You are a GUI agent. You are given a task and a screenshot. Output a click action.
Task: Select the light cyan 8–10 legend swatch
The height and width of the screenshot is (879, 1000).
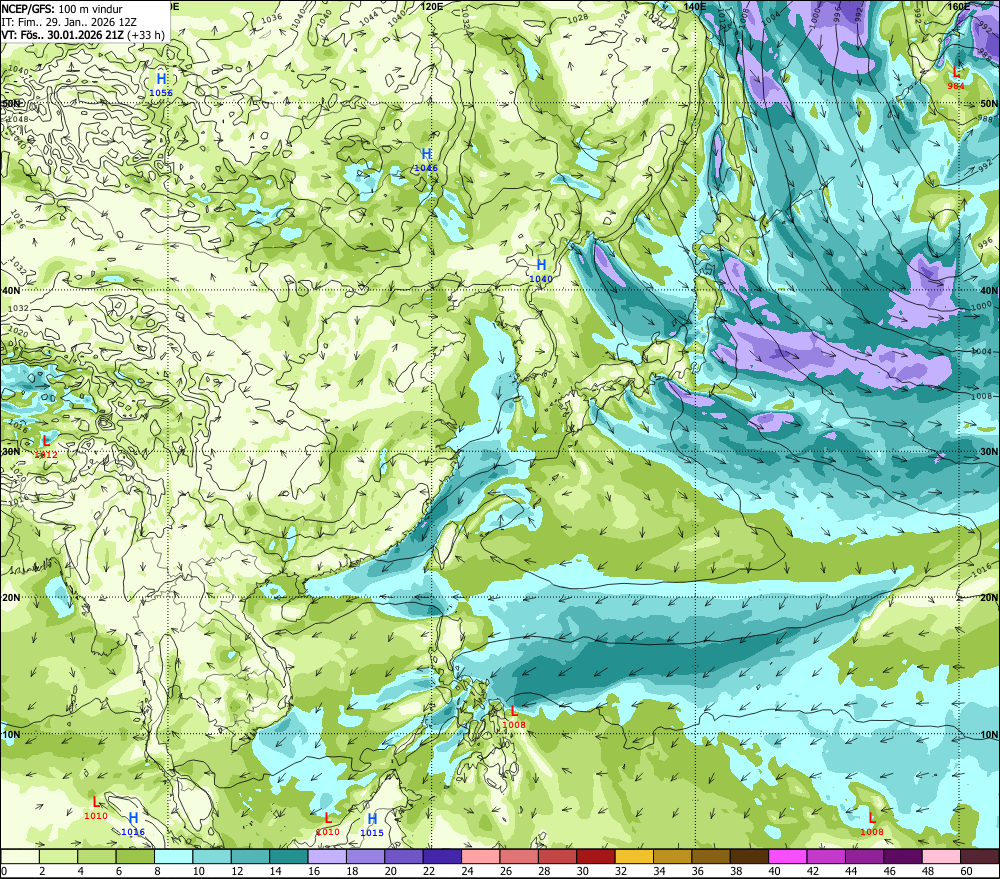click(174, 856)
